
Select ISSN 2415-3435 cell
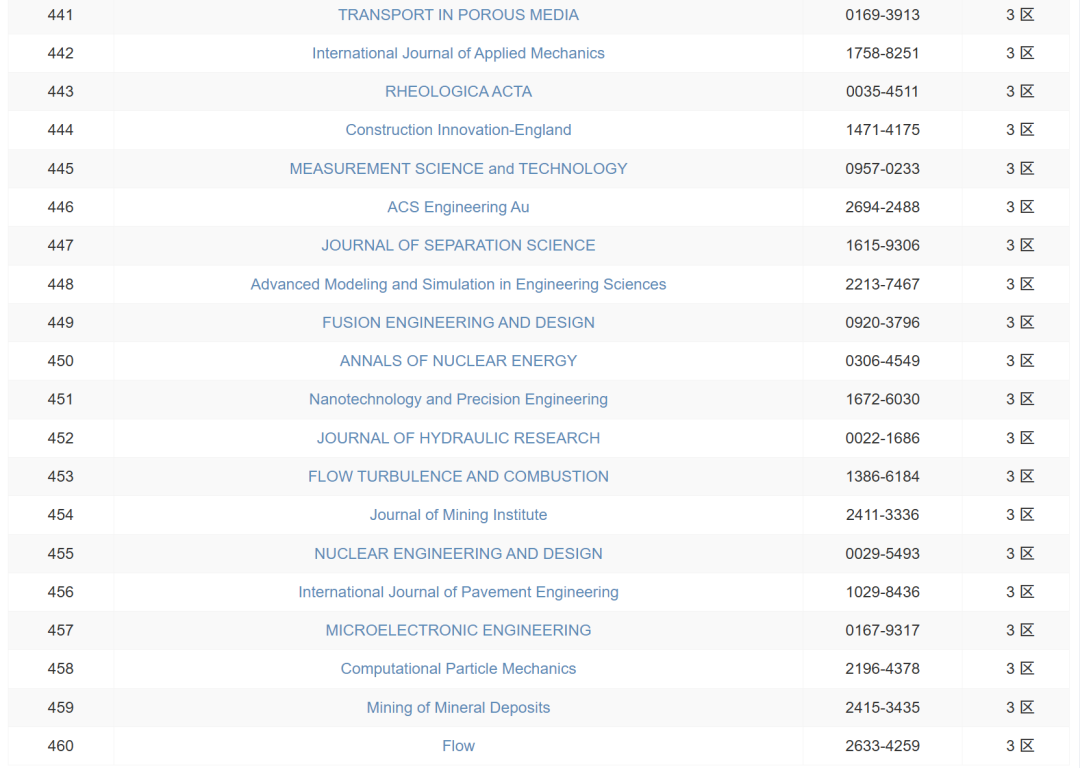pyautogui.click(x=882, y=707)
